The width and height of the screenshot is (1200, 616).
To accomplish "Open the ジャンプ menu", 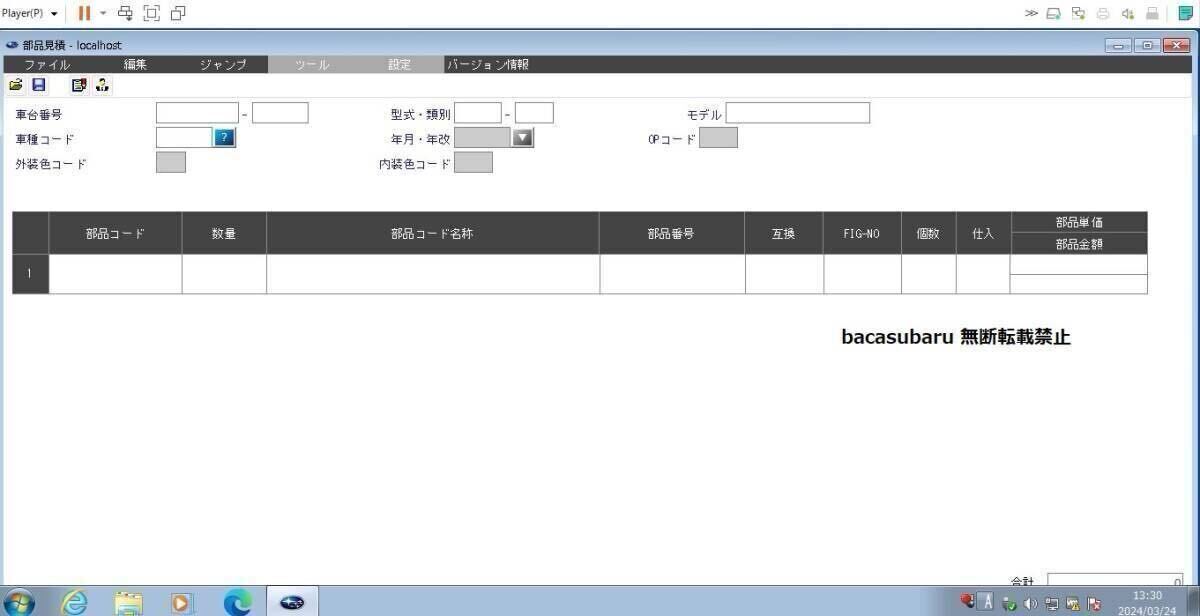I will coord(223,64).
